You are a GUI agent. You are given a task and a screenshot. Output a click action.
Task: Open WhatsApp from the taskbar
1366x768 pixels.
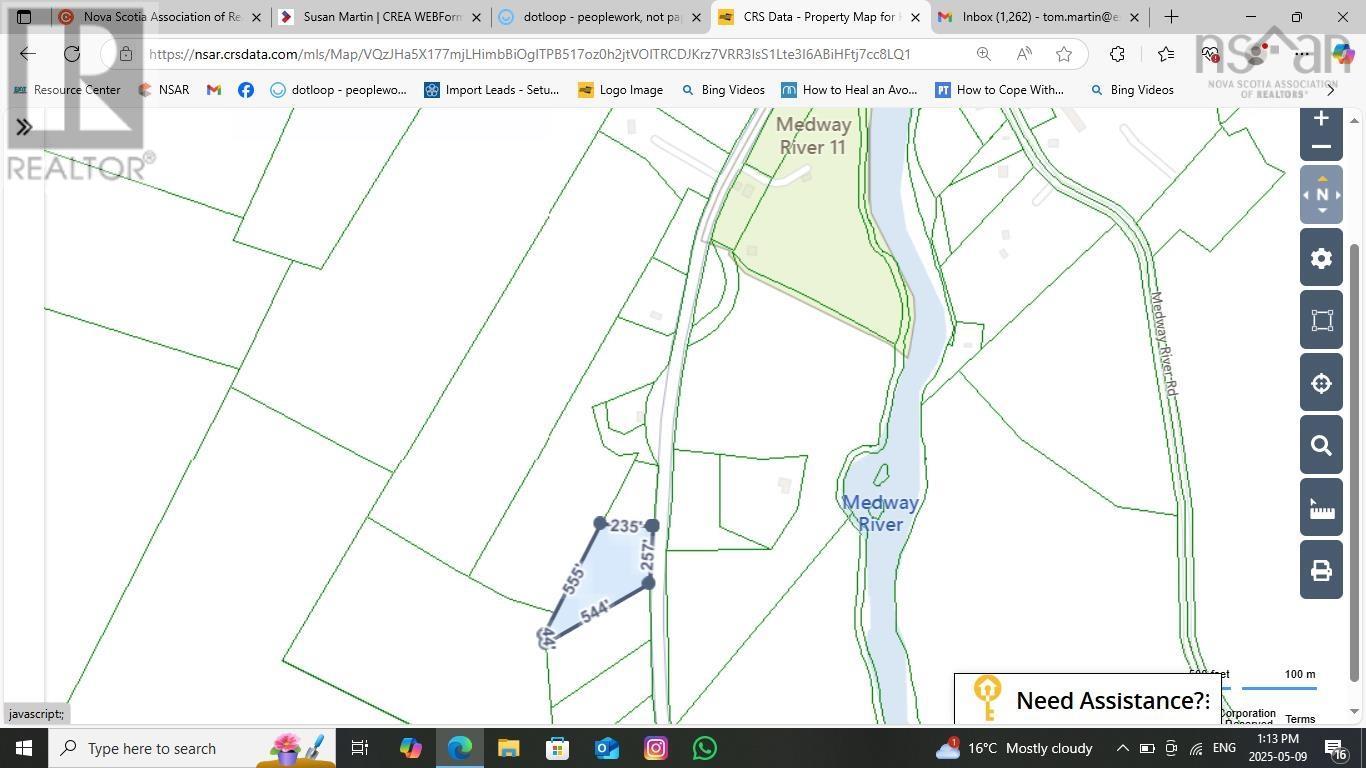click(705, 748)
